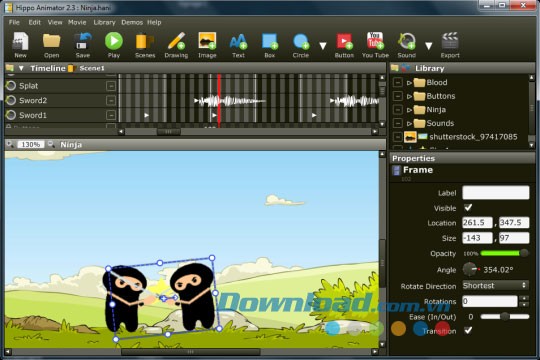The width and height of the screenshot is (540, 360).
Task: Click the Angle dial knob
Action: point(470,269)
